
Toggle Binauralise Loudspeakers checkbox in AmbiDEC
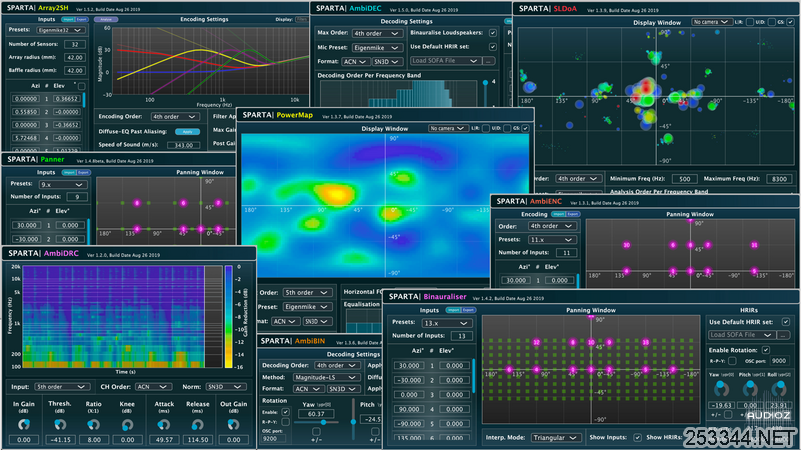click(492, 33)
